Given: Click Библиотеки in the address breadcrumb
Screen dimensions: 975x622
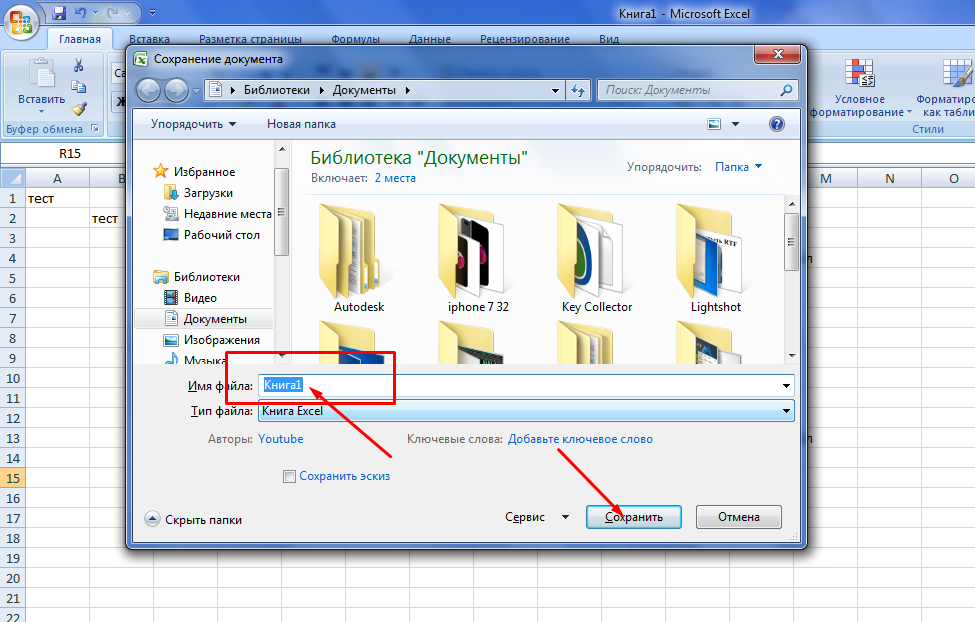Looking at the screenshot, I should pos(277,90).
